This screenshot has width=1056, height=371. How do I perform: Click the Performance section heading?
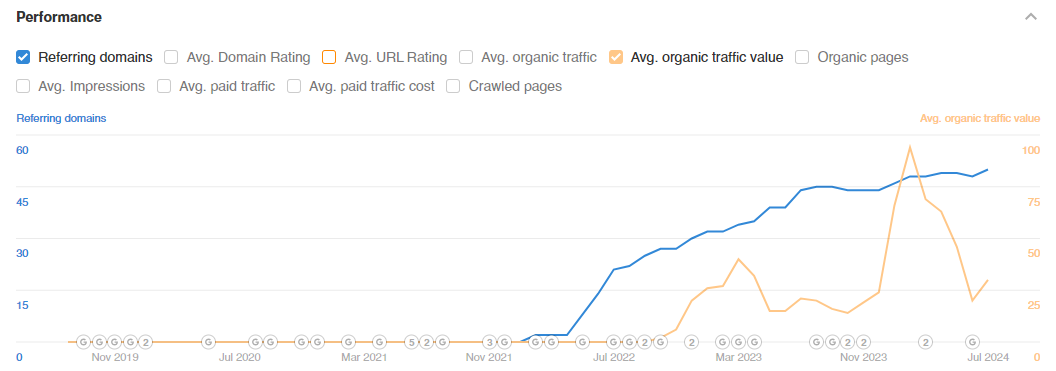59,18
